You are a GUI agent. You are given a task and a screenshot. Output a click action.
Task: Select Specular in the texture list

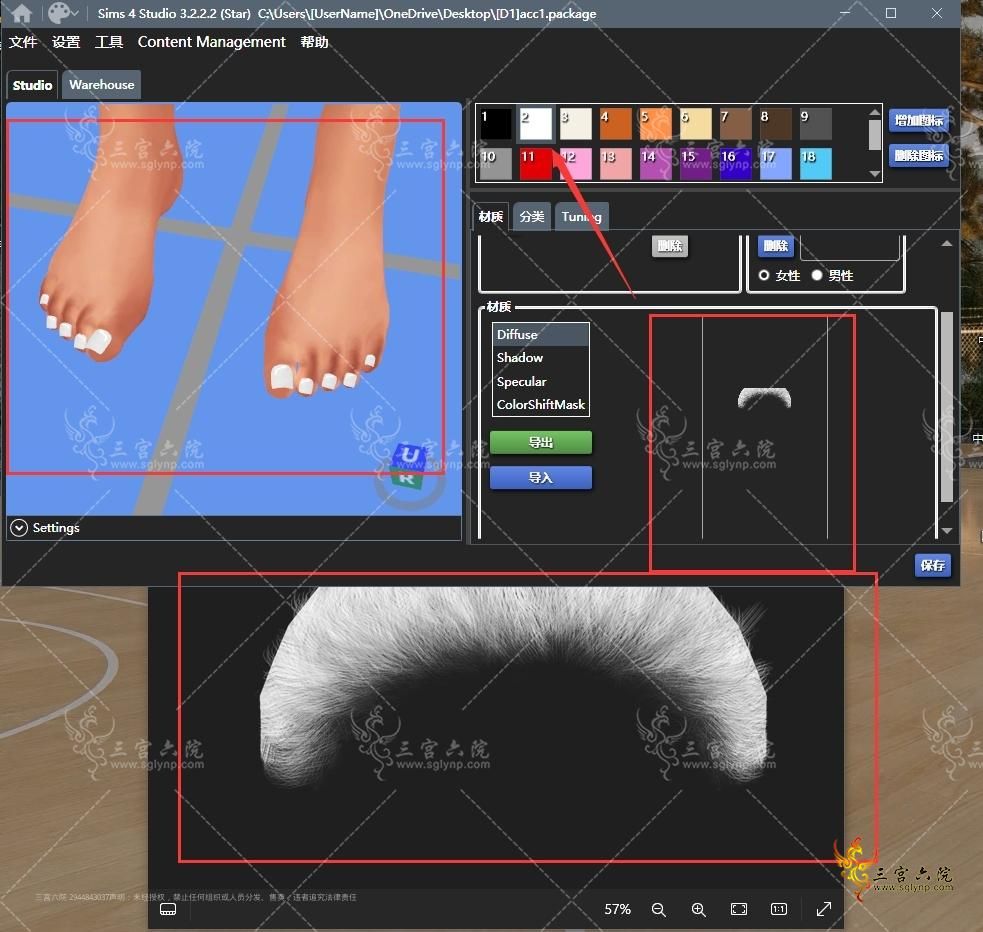(x=541, y=382)
